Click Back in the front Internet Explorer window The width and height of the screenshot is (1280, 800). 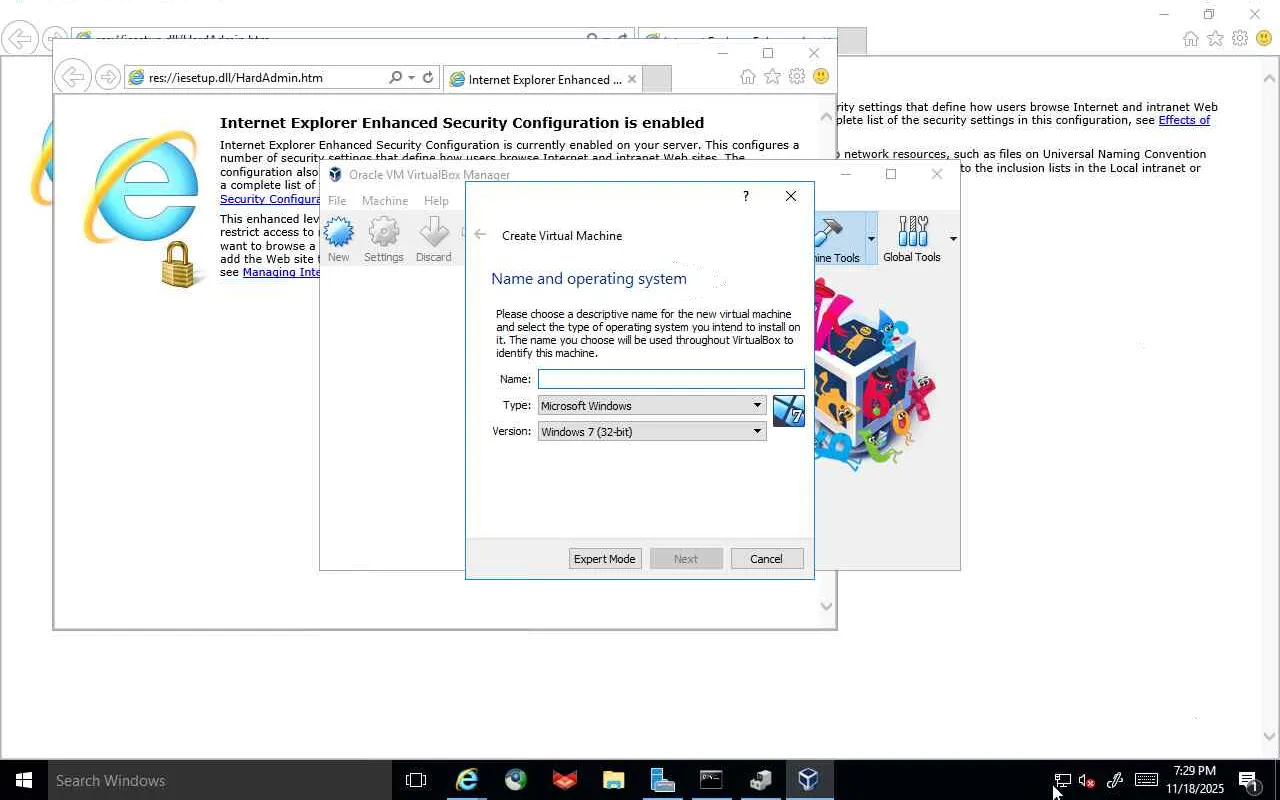pyautogui.click(x=71, y=77)
